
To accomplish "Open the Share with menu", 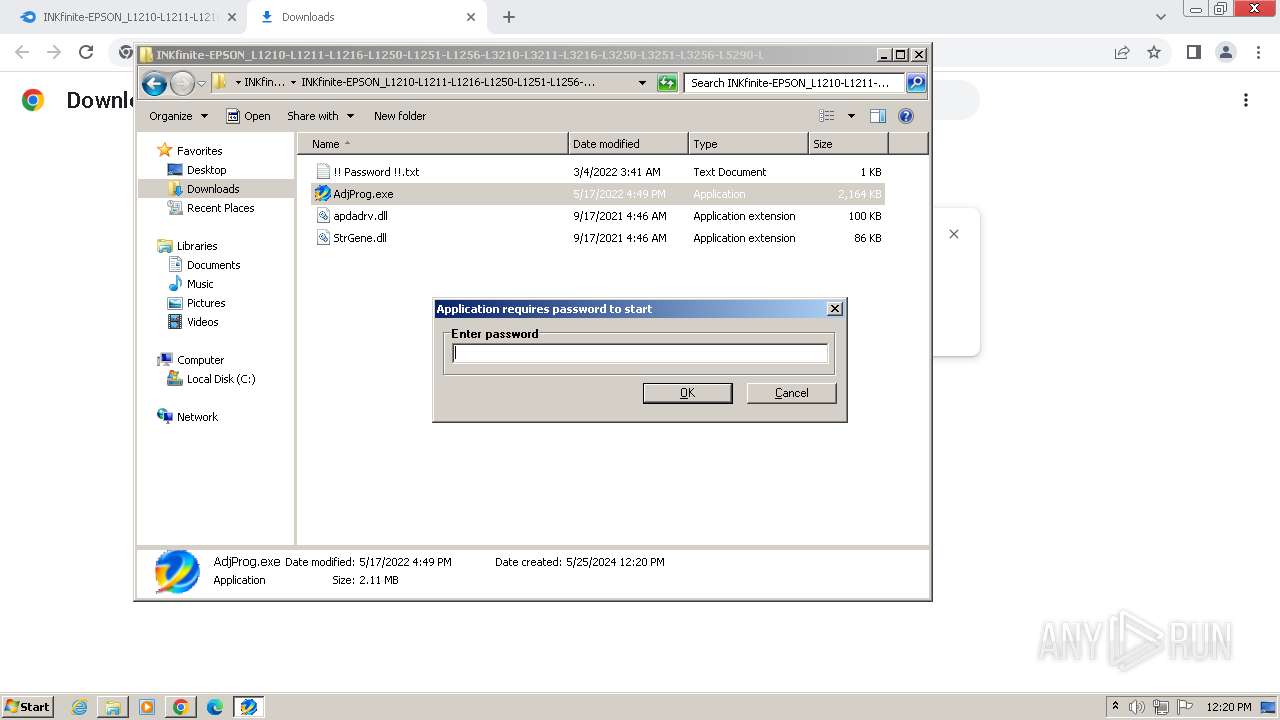I will click(320, 116).
